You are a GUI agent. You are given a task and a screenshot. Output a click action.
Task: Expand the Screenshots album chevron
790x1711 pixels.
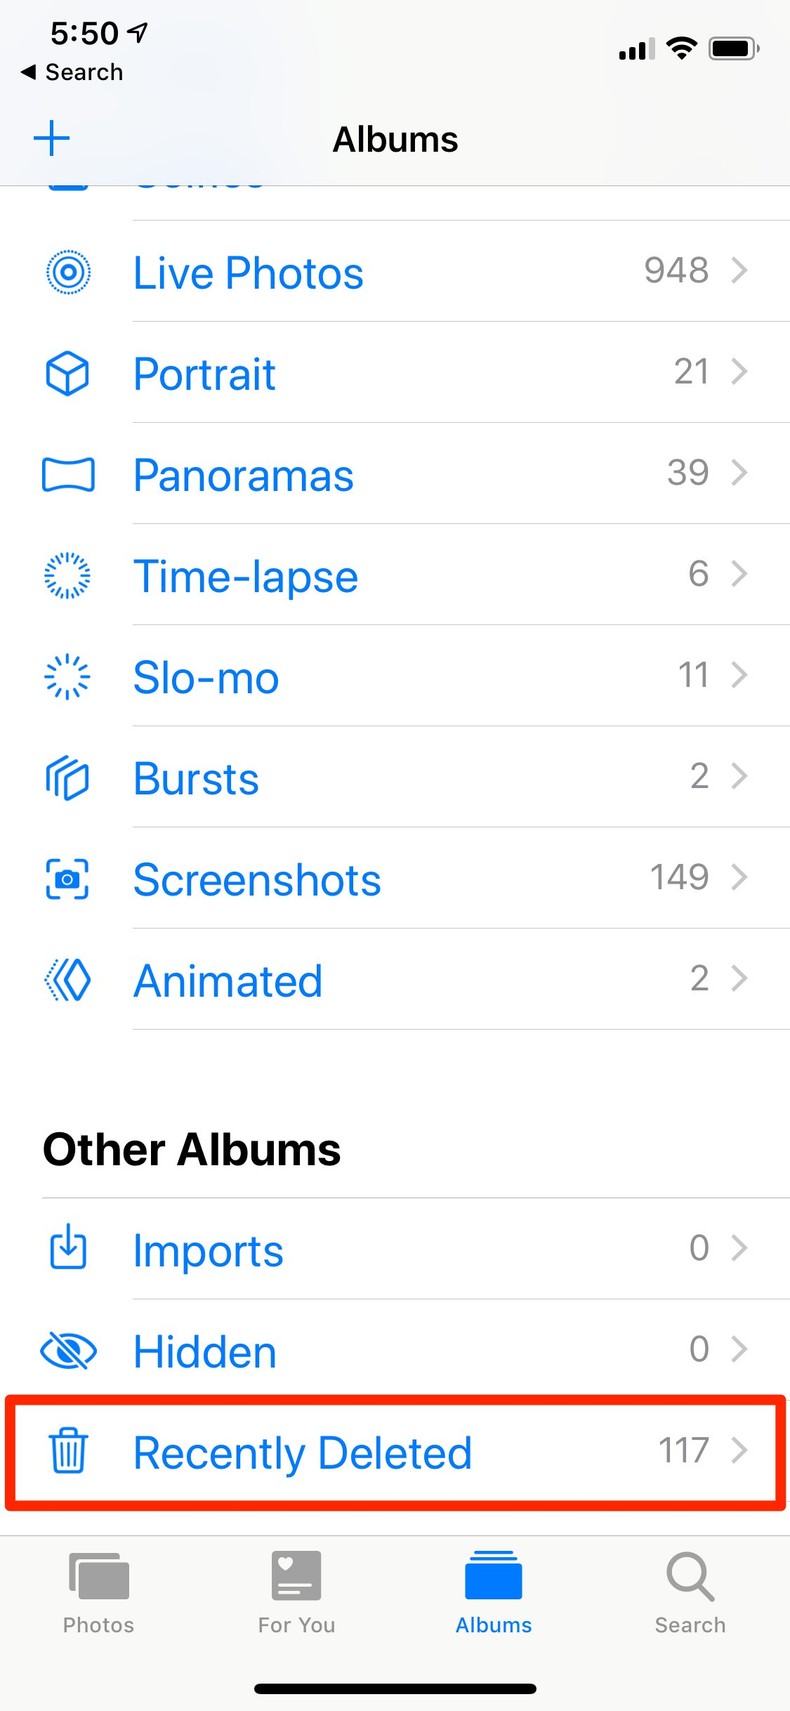pos(739,877)
